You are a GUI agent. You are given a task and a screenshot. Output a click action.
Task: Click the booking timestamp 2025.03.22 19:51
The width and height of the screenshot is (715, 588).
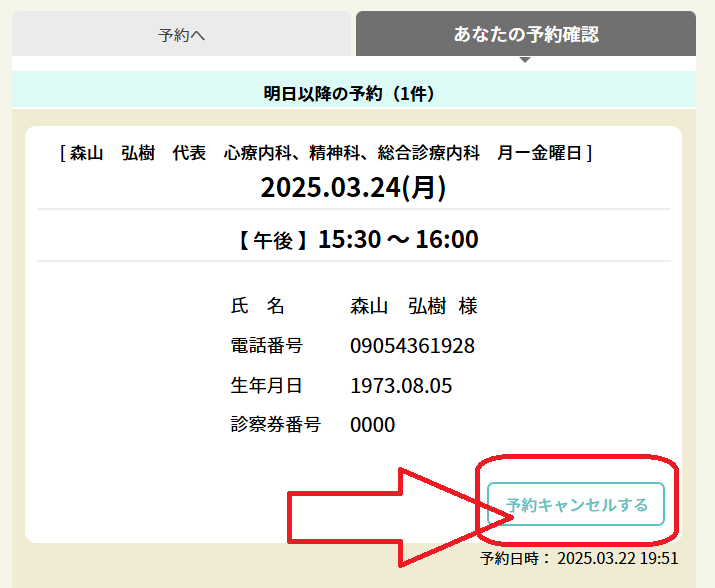(x=618, y=558)
